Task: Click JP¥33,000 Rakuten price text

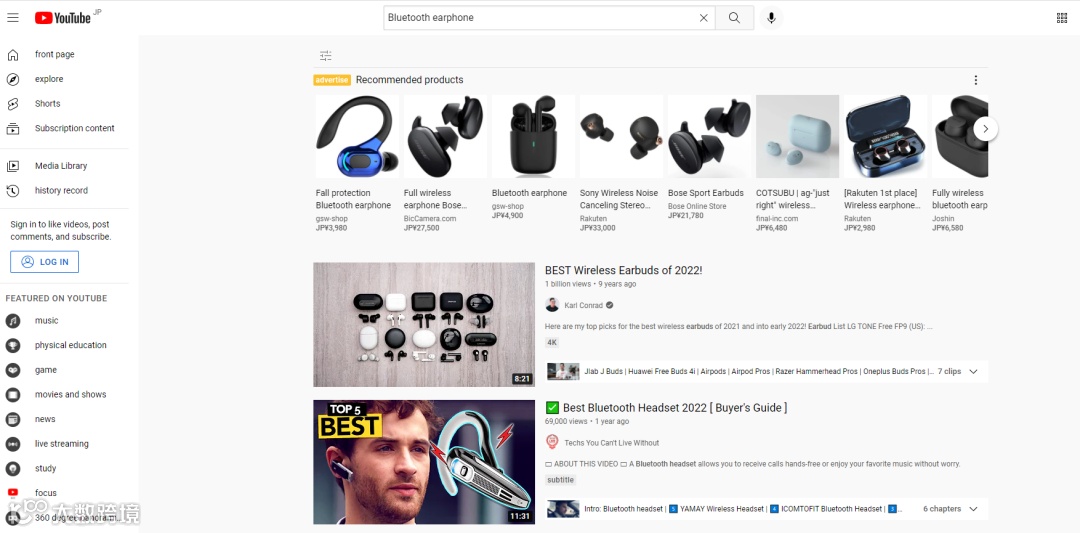Action: 598,228
